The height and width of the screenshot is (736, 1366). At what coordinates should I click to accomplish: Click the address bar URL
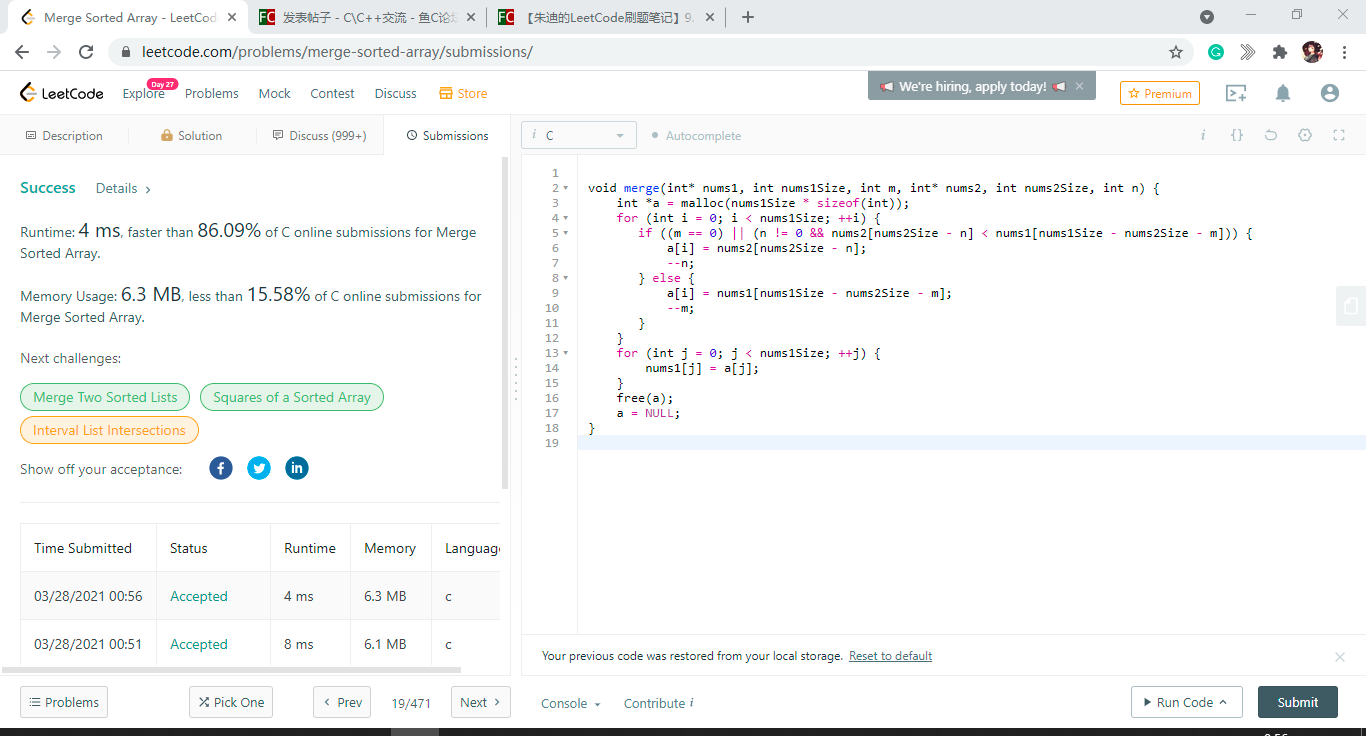337,52
